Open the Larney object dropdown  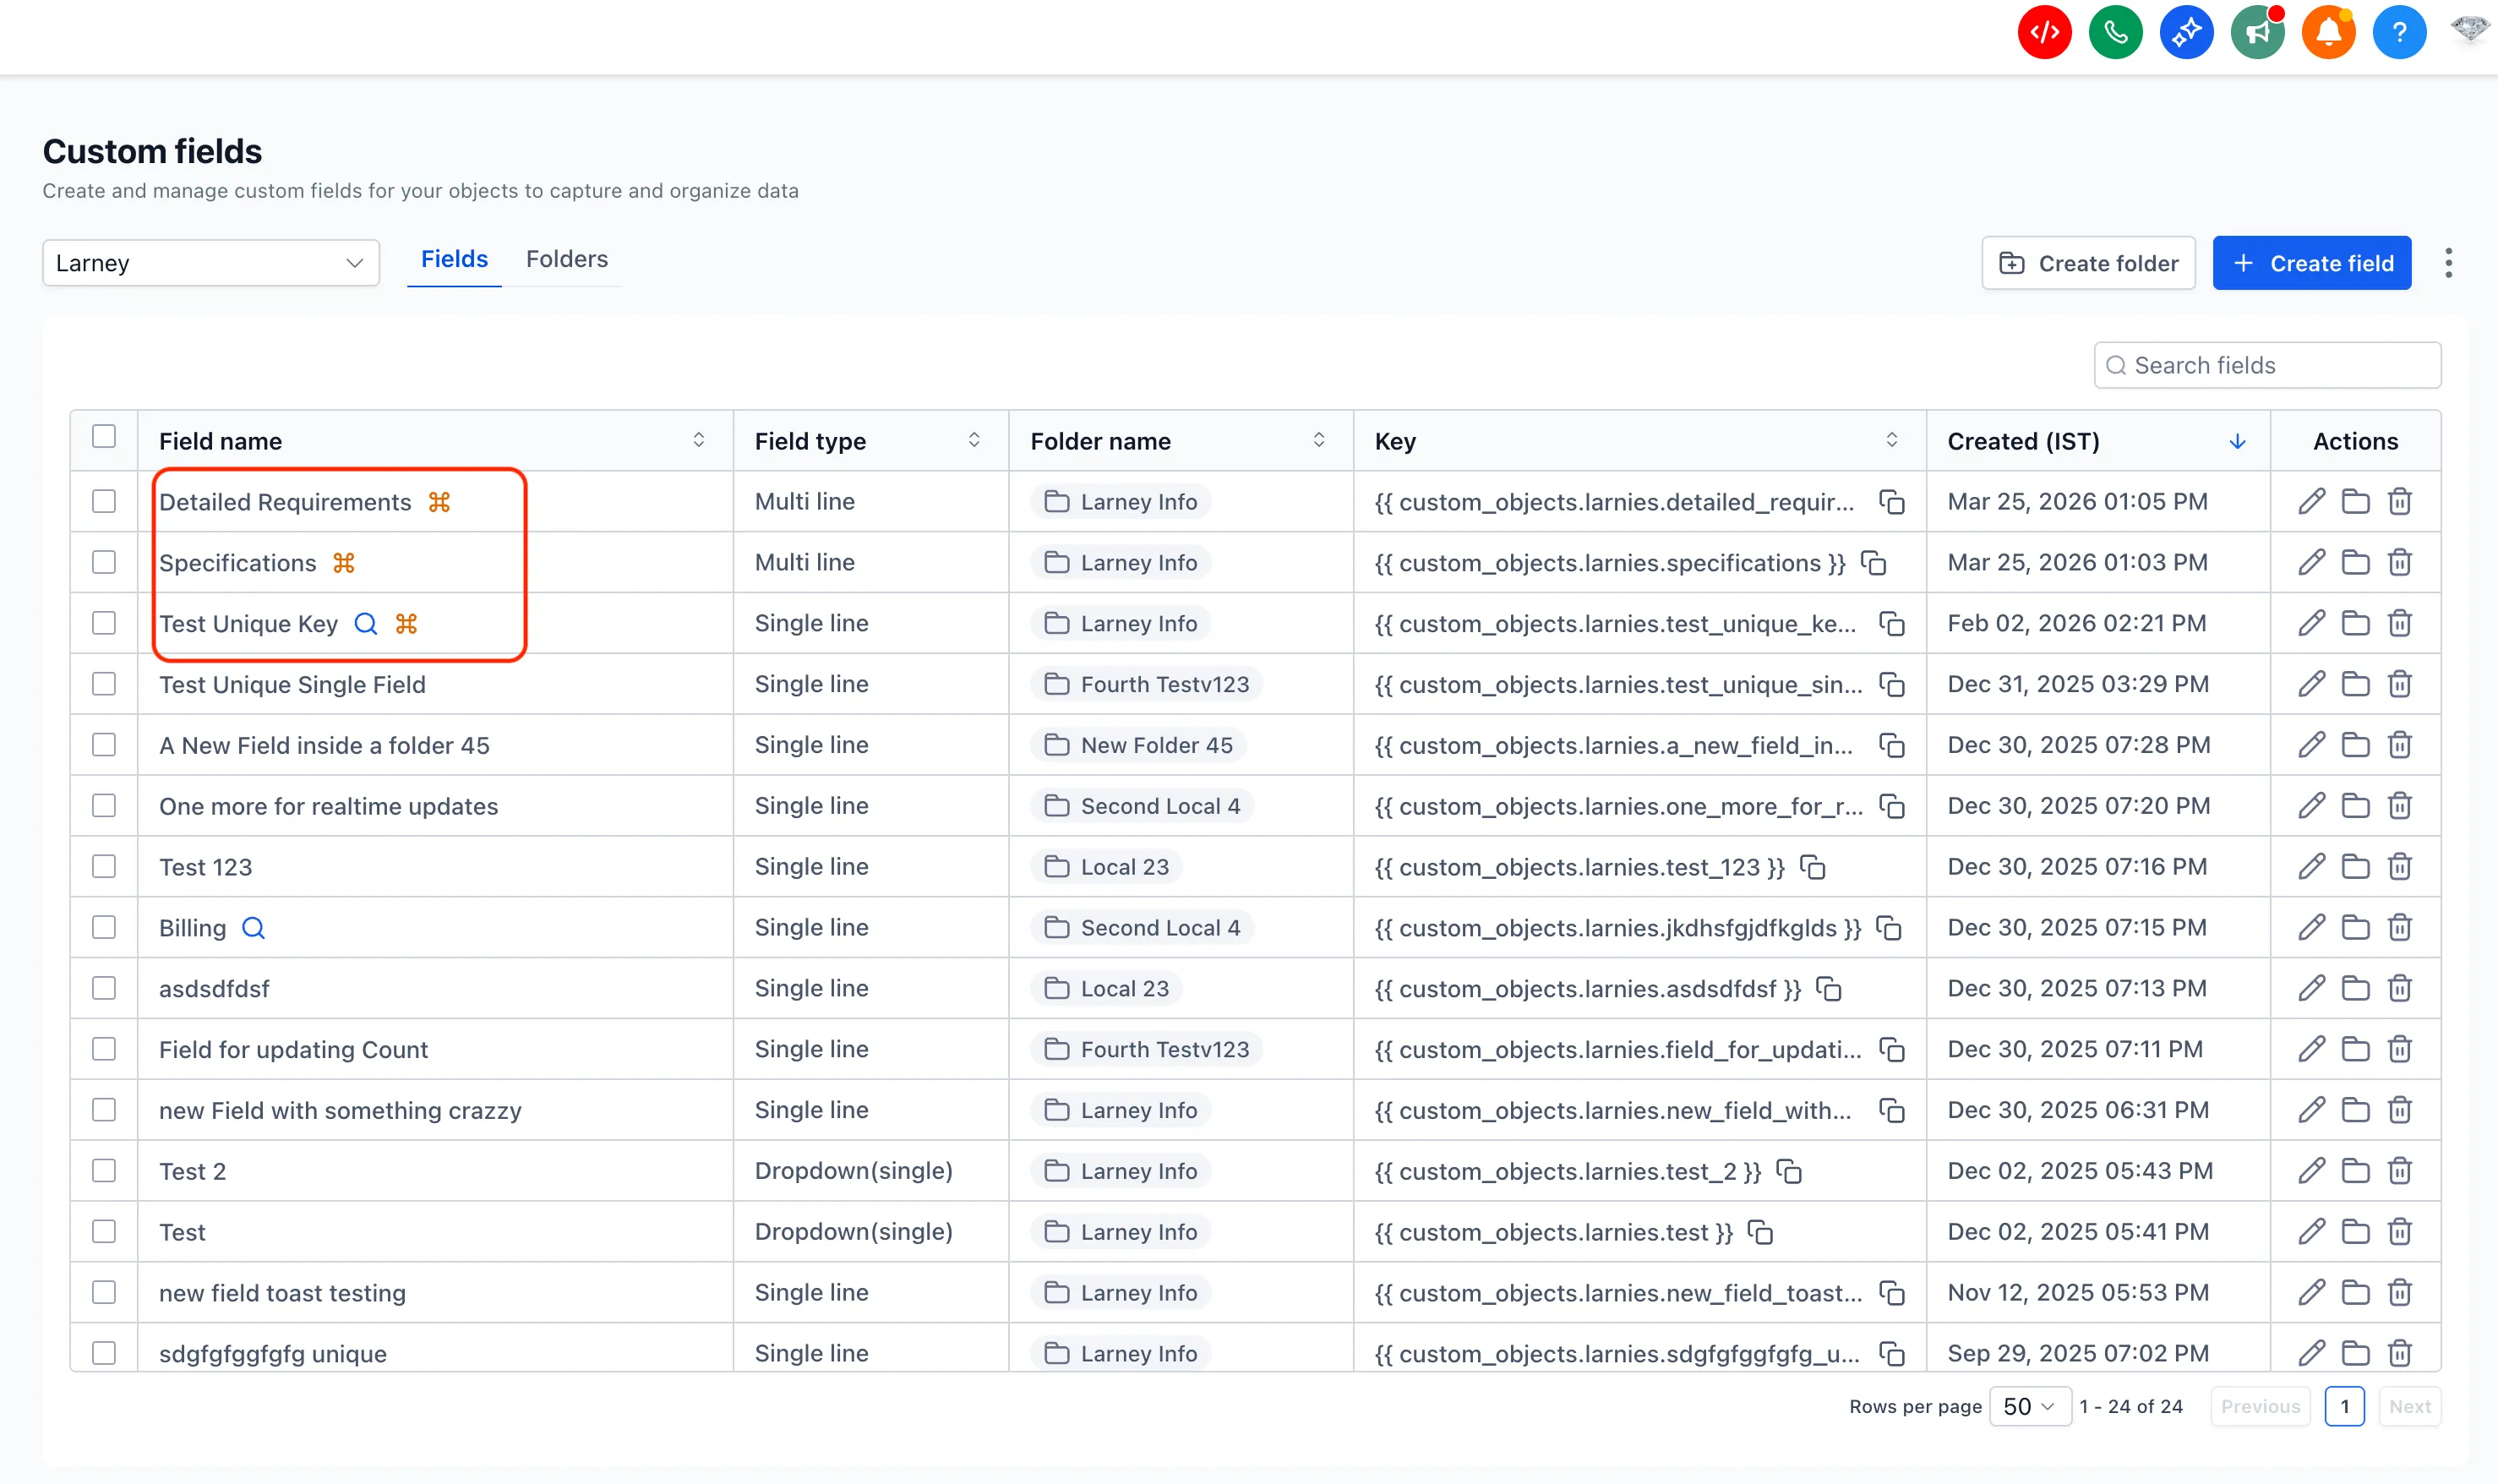(x=210, y=263)
